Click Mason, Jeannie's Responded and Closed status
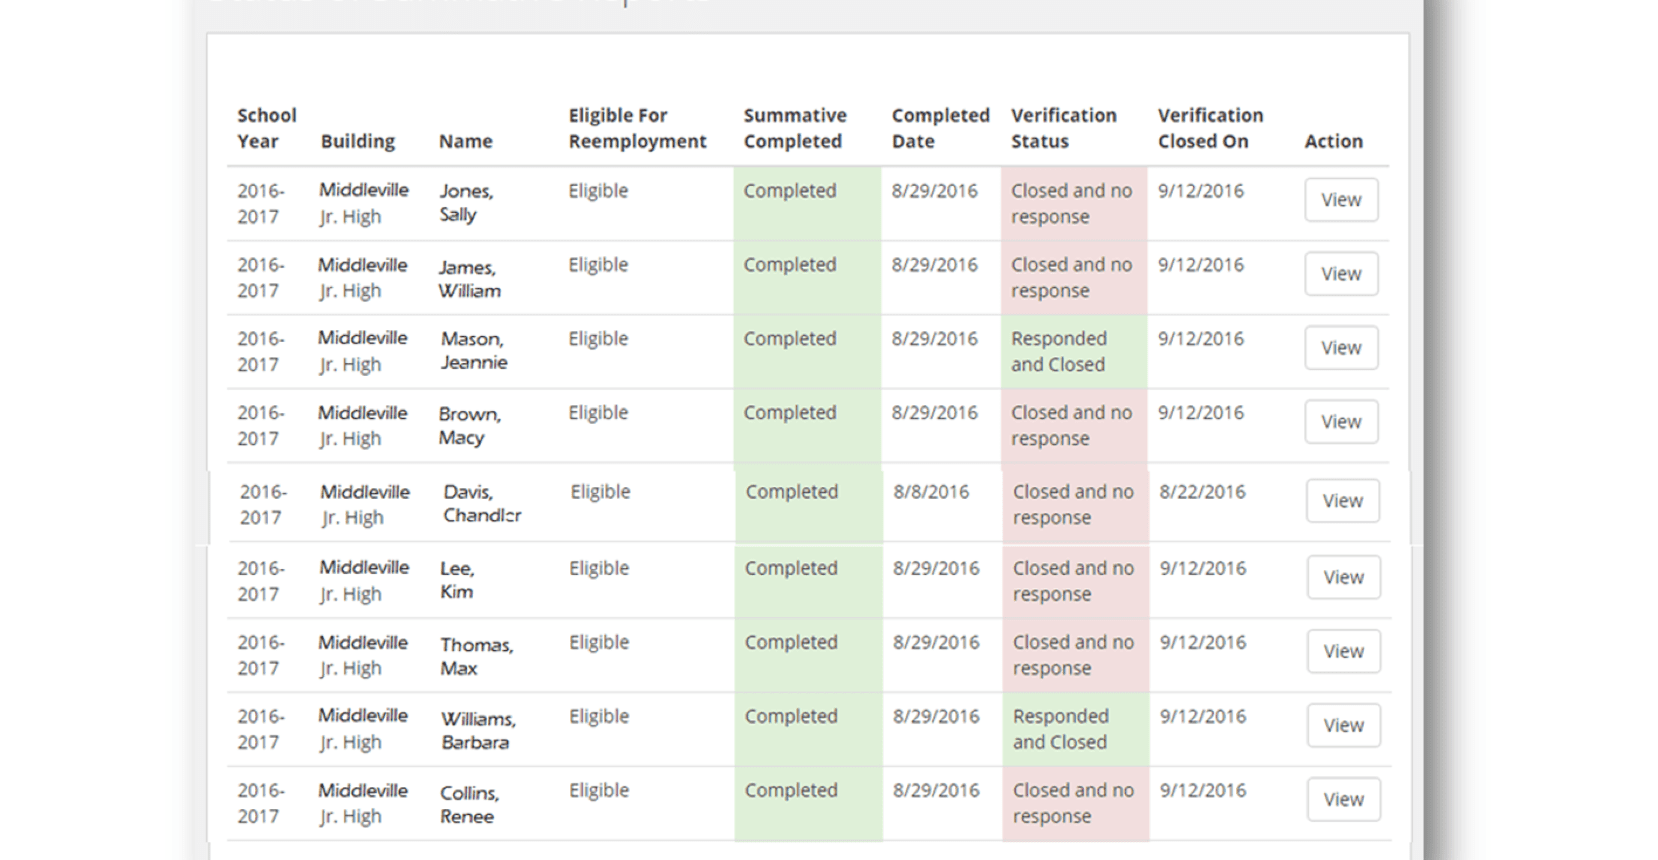Image resolution: width=1658 pixels, height=860 pixels. click(x=1058, y=352)
